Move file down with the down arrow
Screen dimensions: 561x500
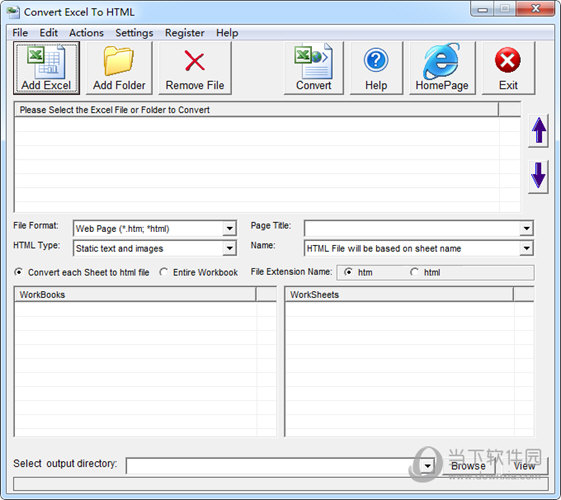[x=538, y=176]
